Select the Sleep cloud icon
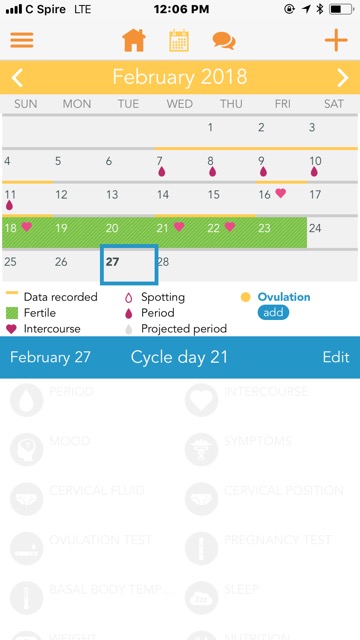Image resolution: width=360 pixels, height=640 pixels. pos(201,598)
